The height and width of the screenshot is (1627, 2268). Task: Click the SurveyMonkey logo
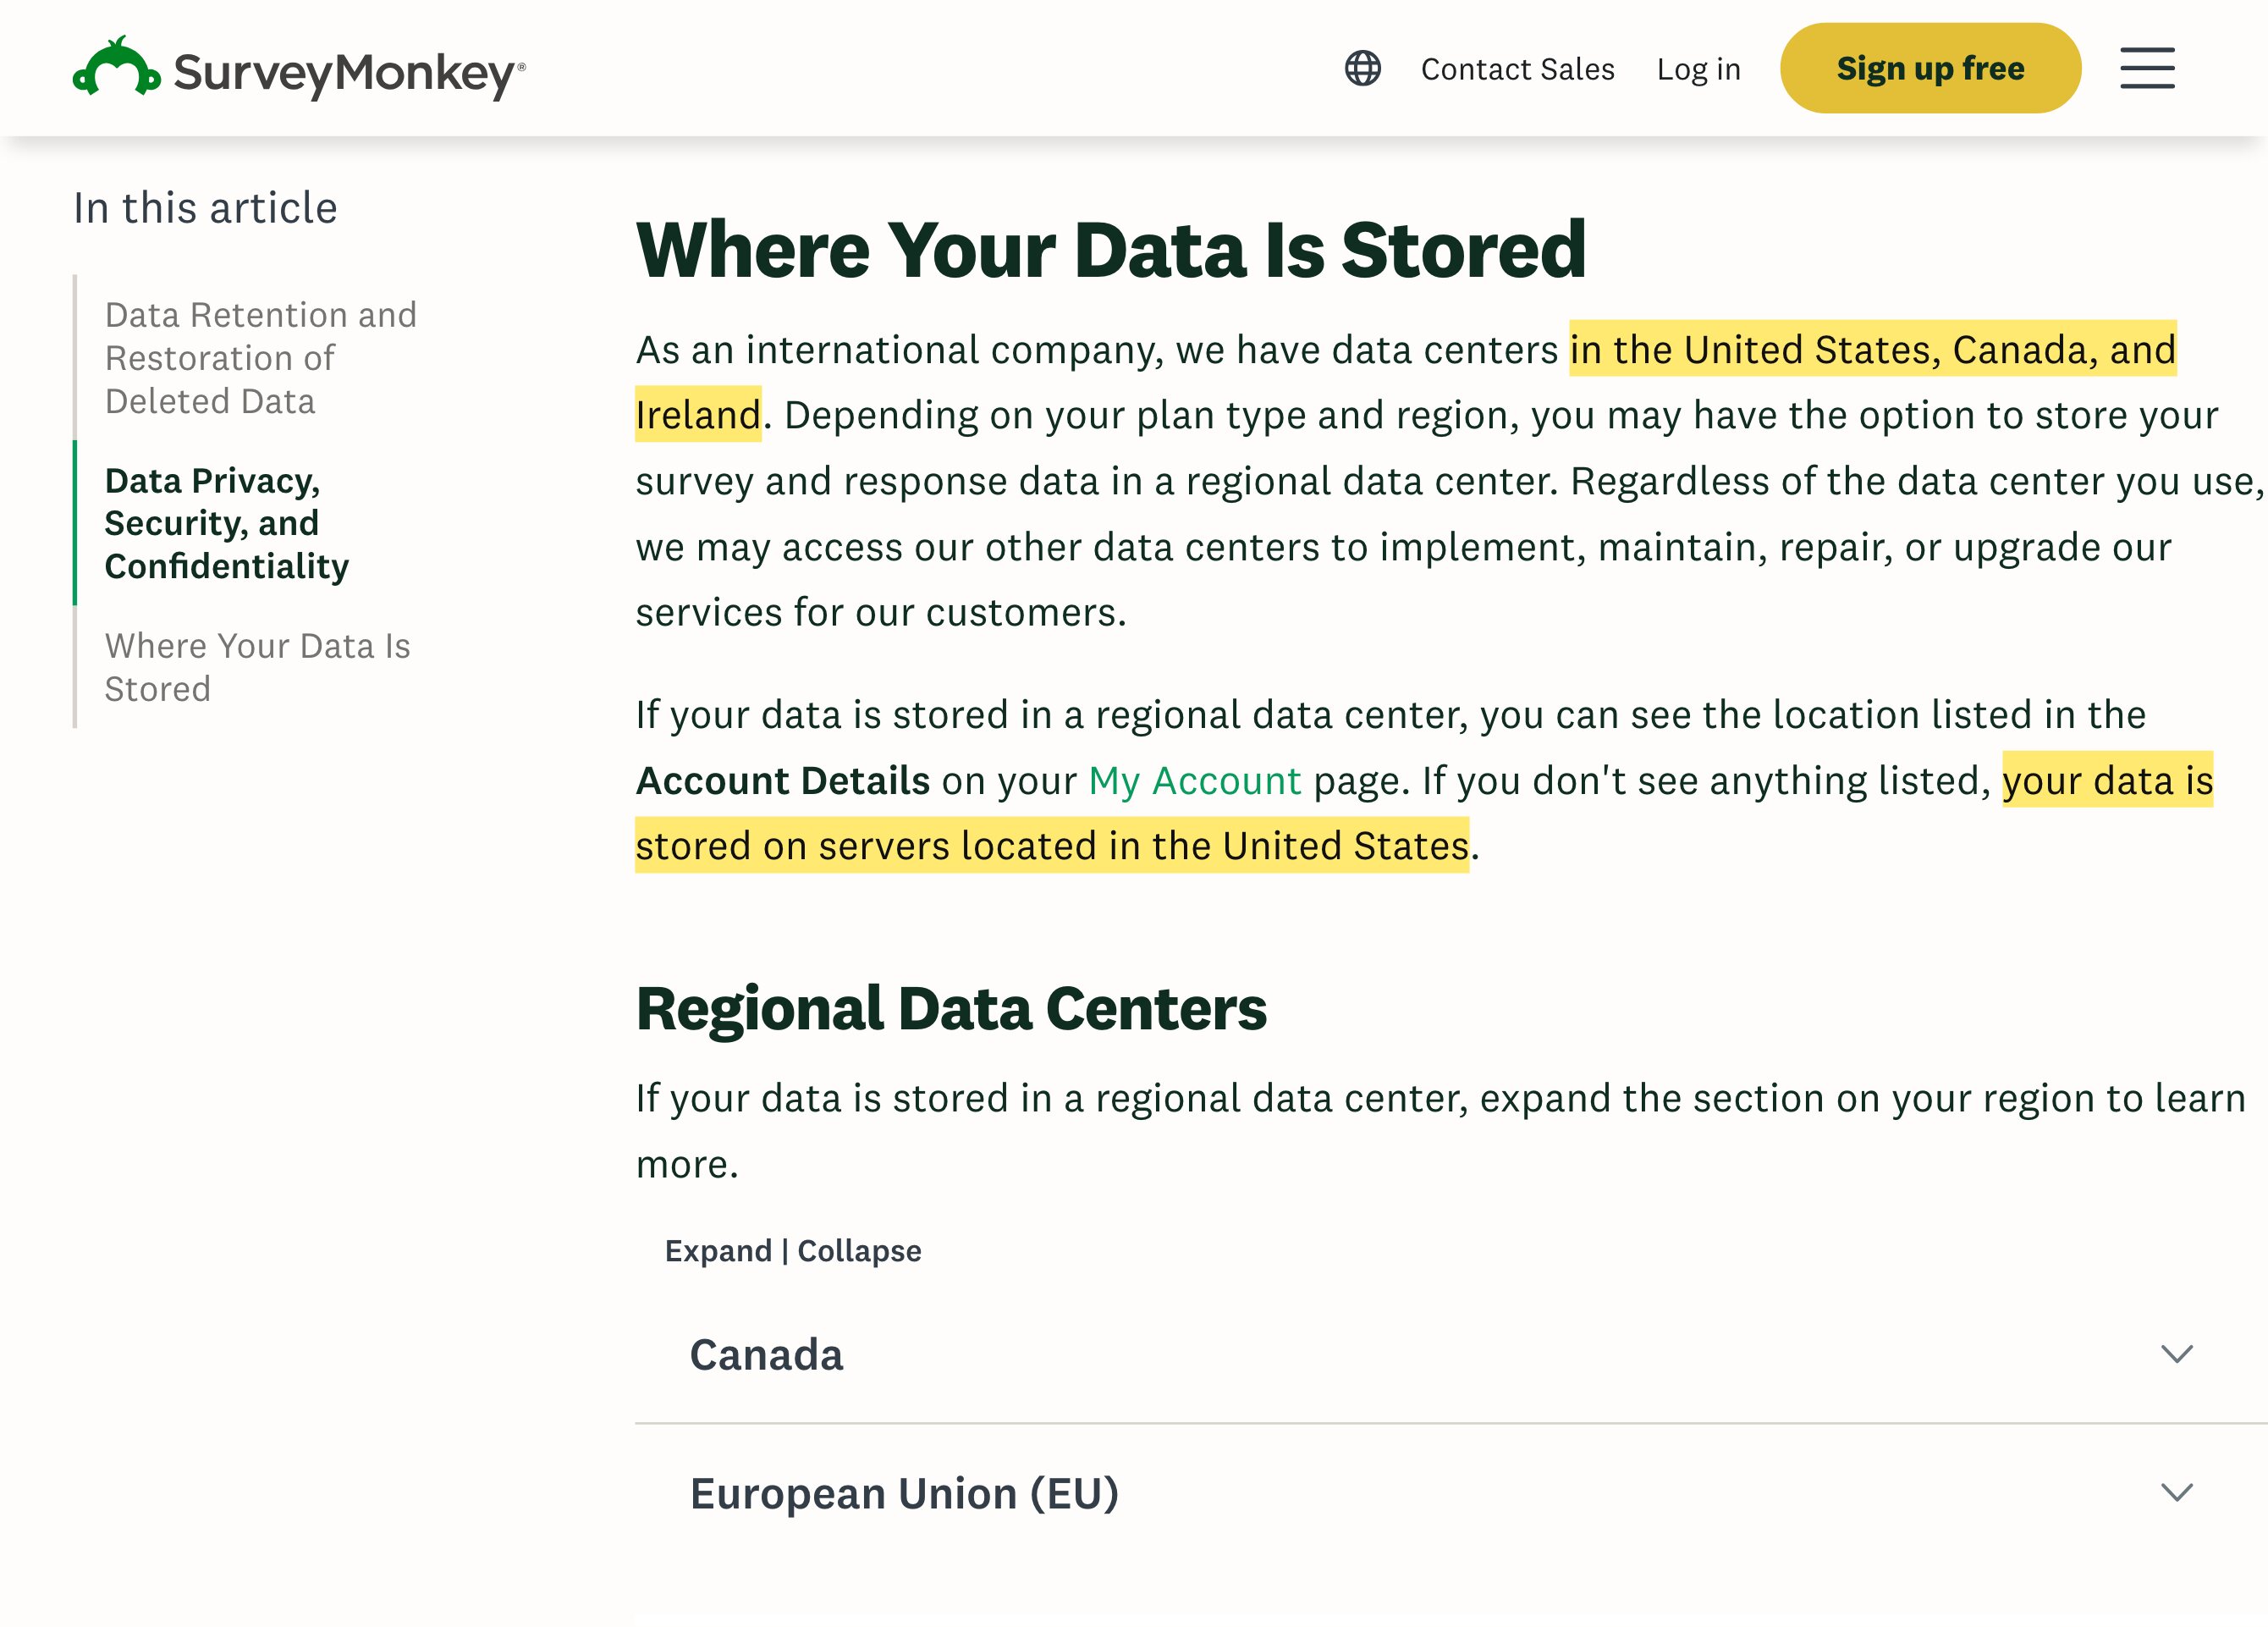point(299,69)
